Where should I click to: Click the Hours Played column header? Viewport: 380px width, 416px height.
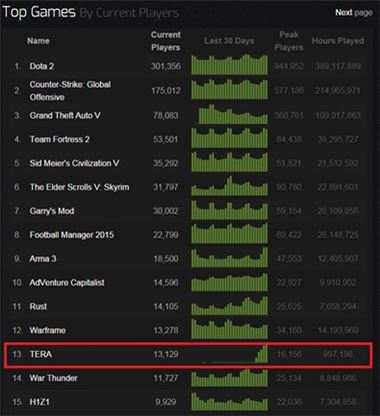(x=338, y=41)
